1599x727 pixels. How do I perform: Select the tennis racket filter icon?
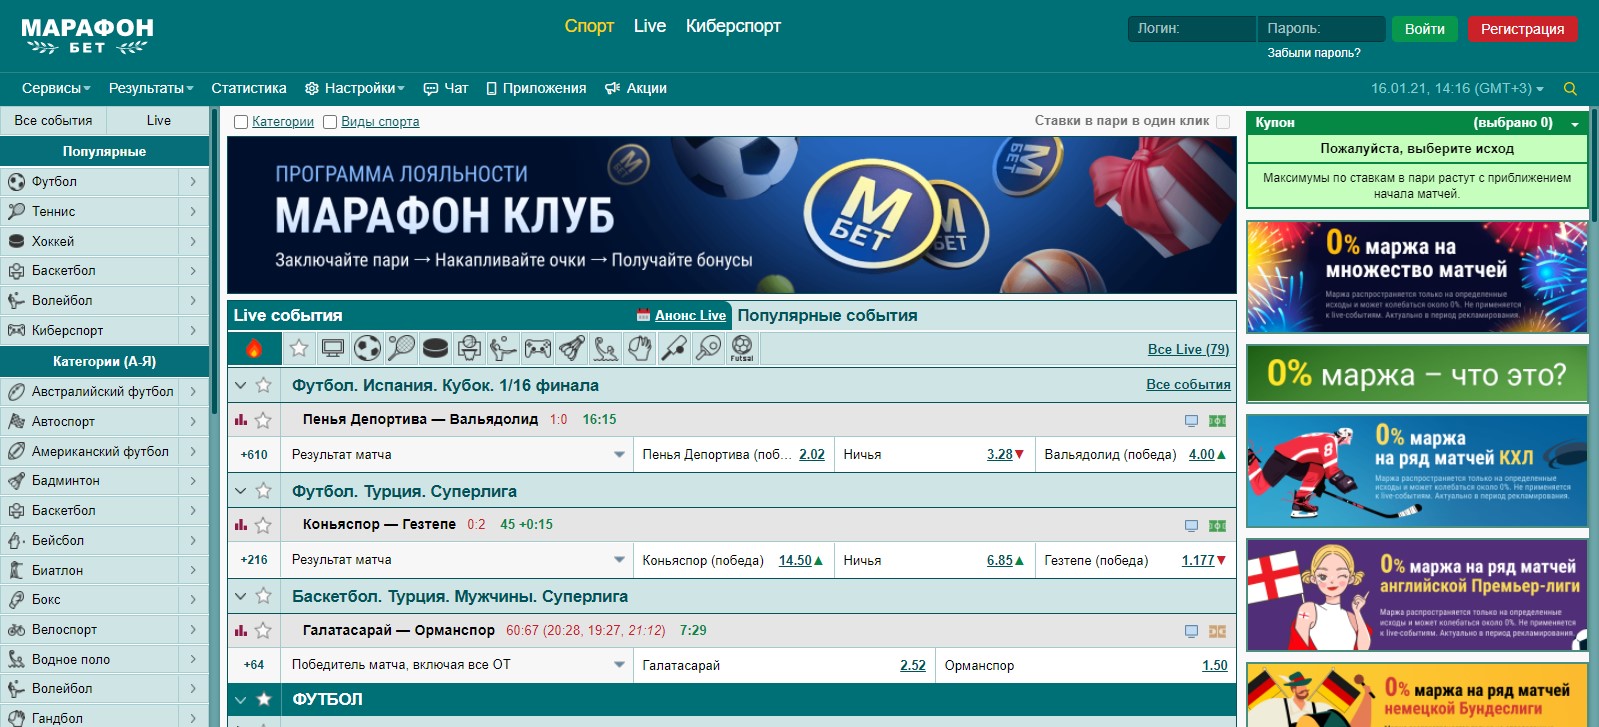[x=401, y=348]
